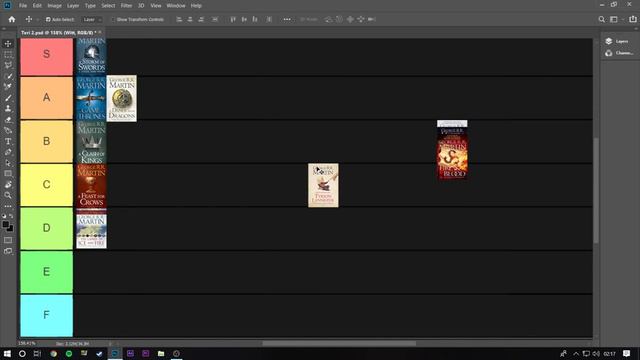Select the Horizontal Type tool

(8, 141)
